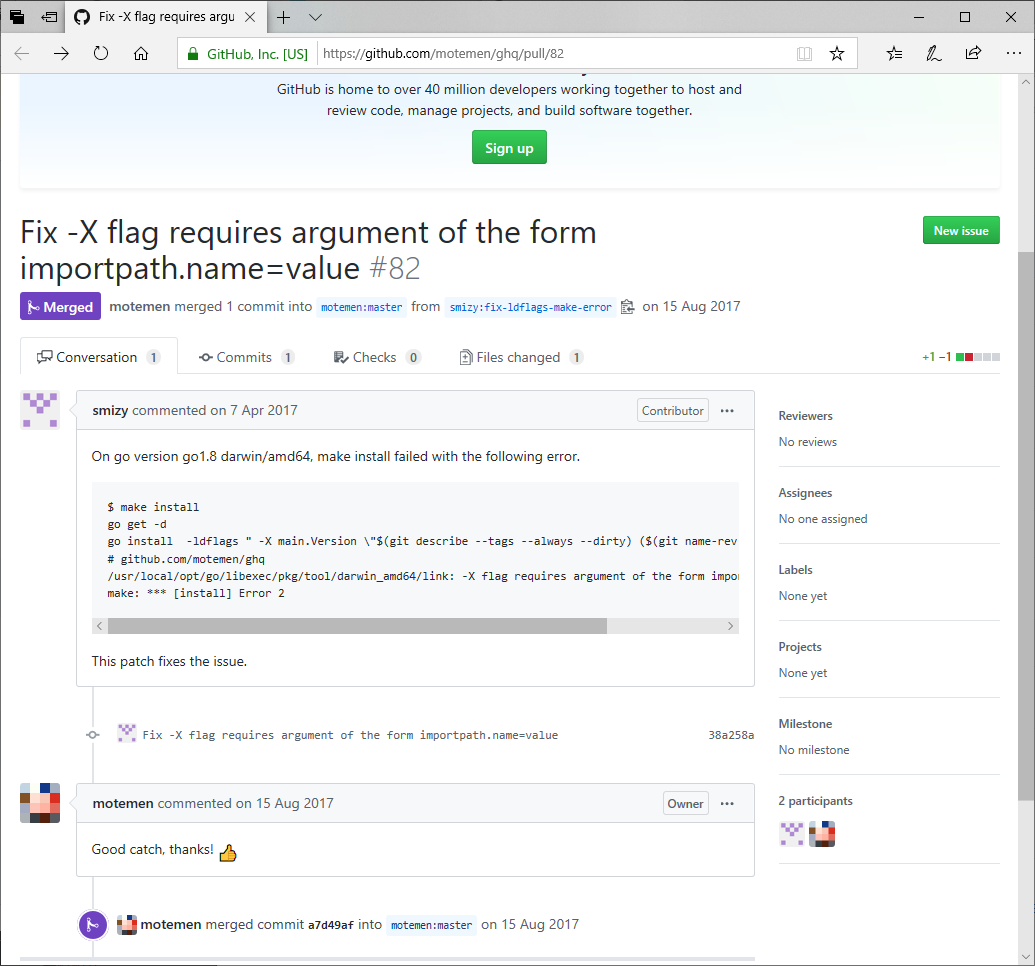The width and height of the screenshot is (1035, 966).
Task: Switch to the Commits tab
Action: (246, 357)
